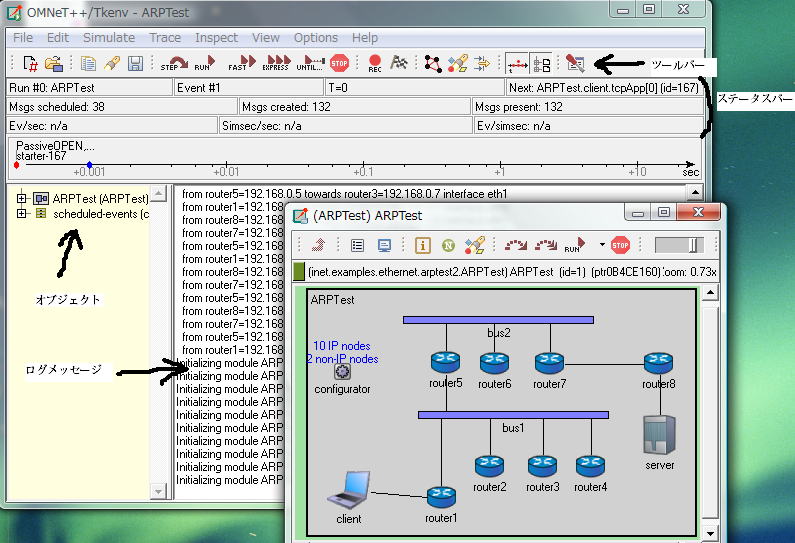Select the client laptop node
The image size is (795, 543).
click(349, 490)
